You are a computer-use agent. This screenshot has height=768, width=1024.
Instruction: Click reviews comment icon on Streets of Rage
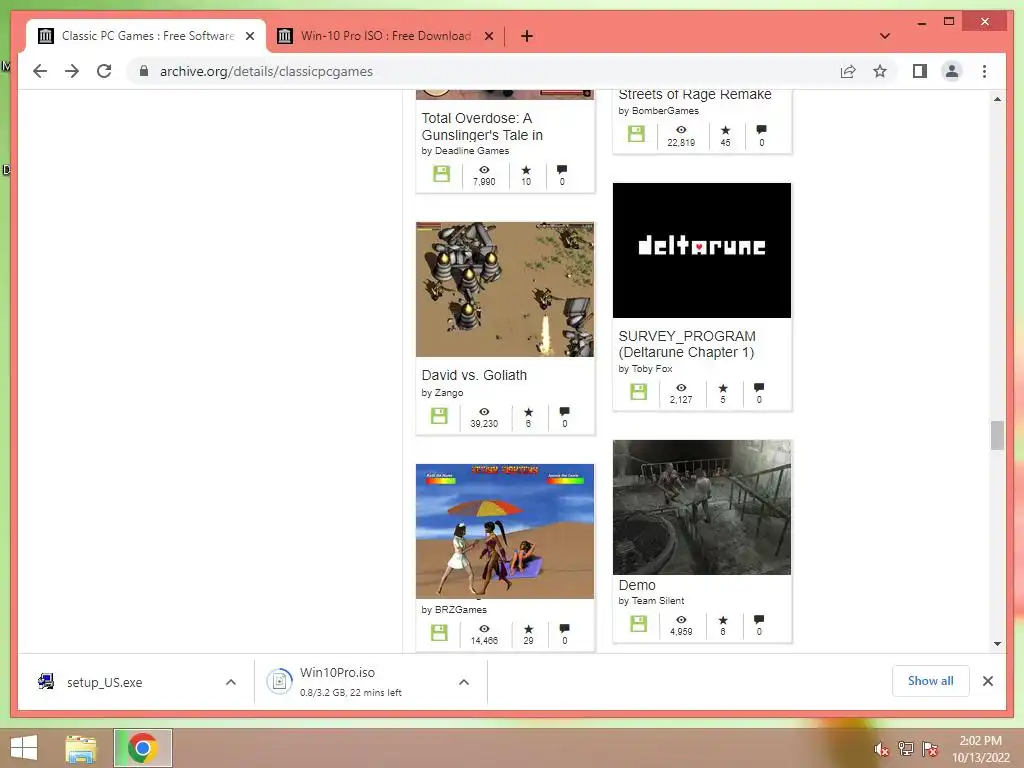coord(761,130)
